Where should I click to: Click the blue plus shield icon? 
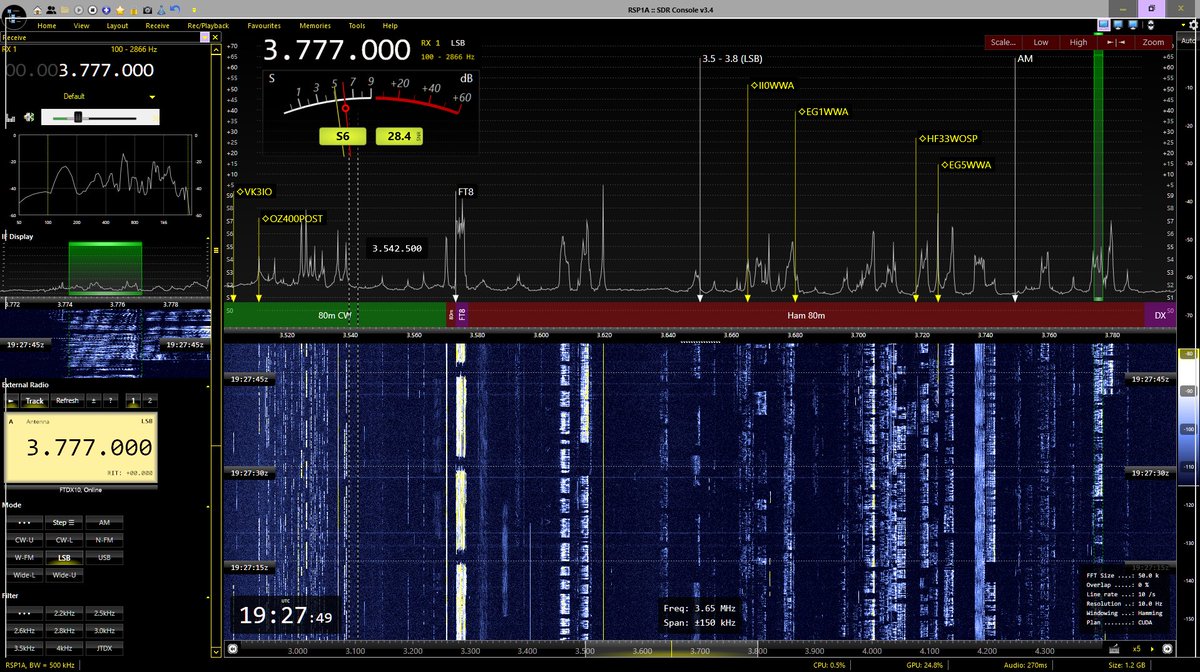tap(106, 9)
